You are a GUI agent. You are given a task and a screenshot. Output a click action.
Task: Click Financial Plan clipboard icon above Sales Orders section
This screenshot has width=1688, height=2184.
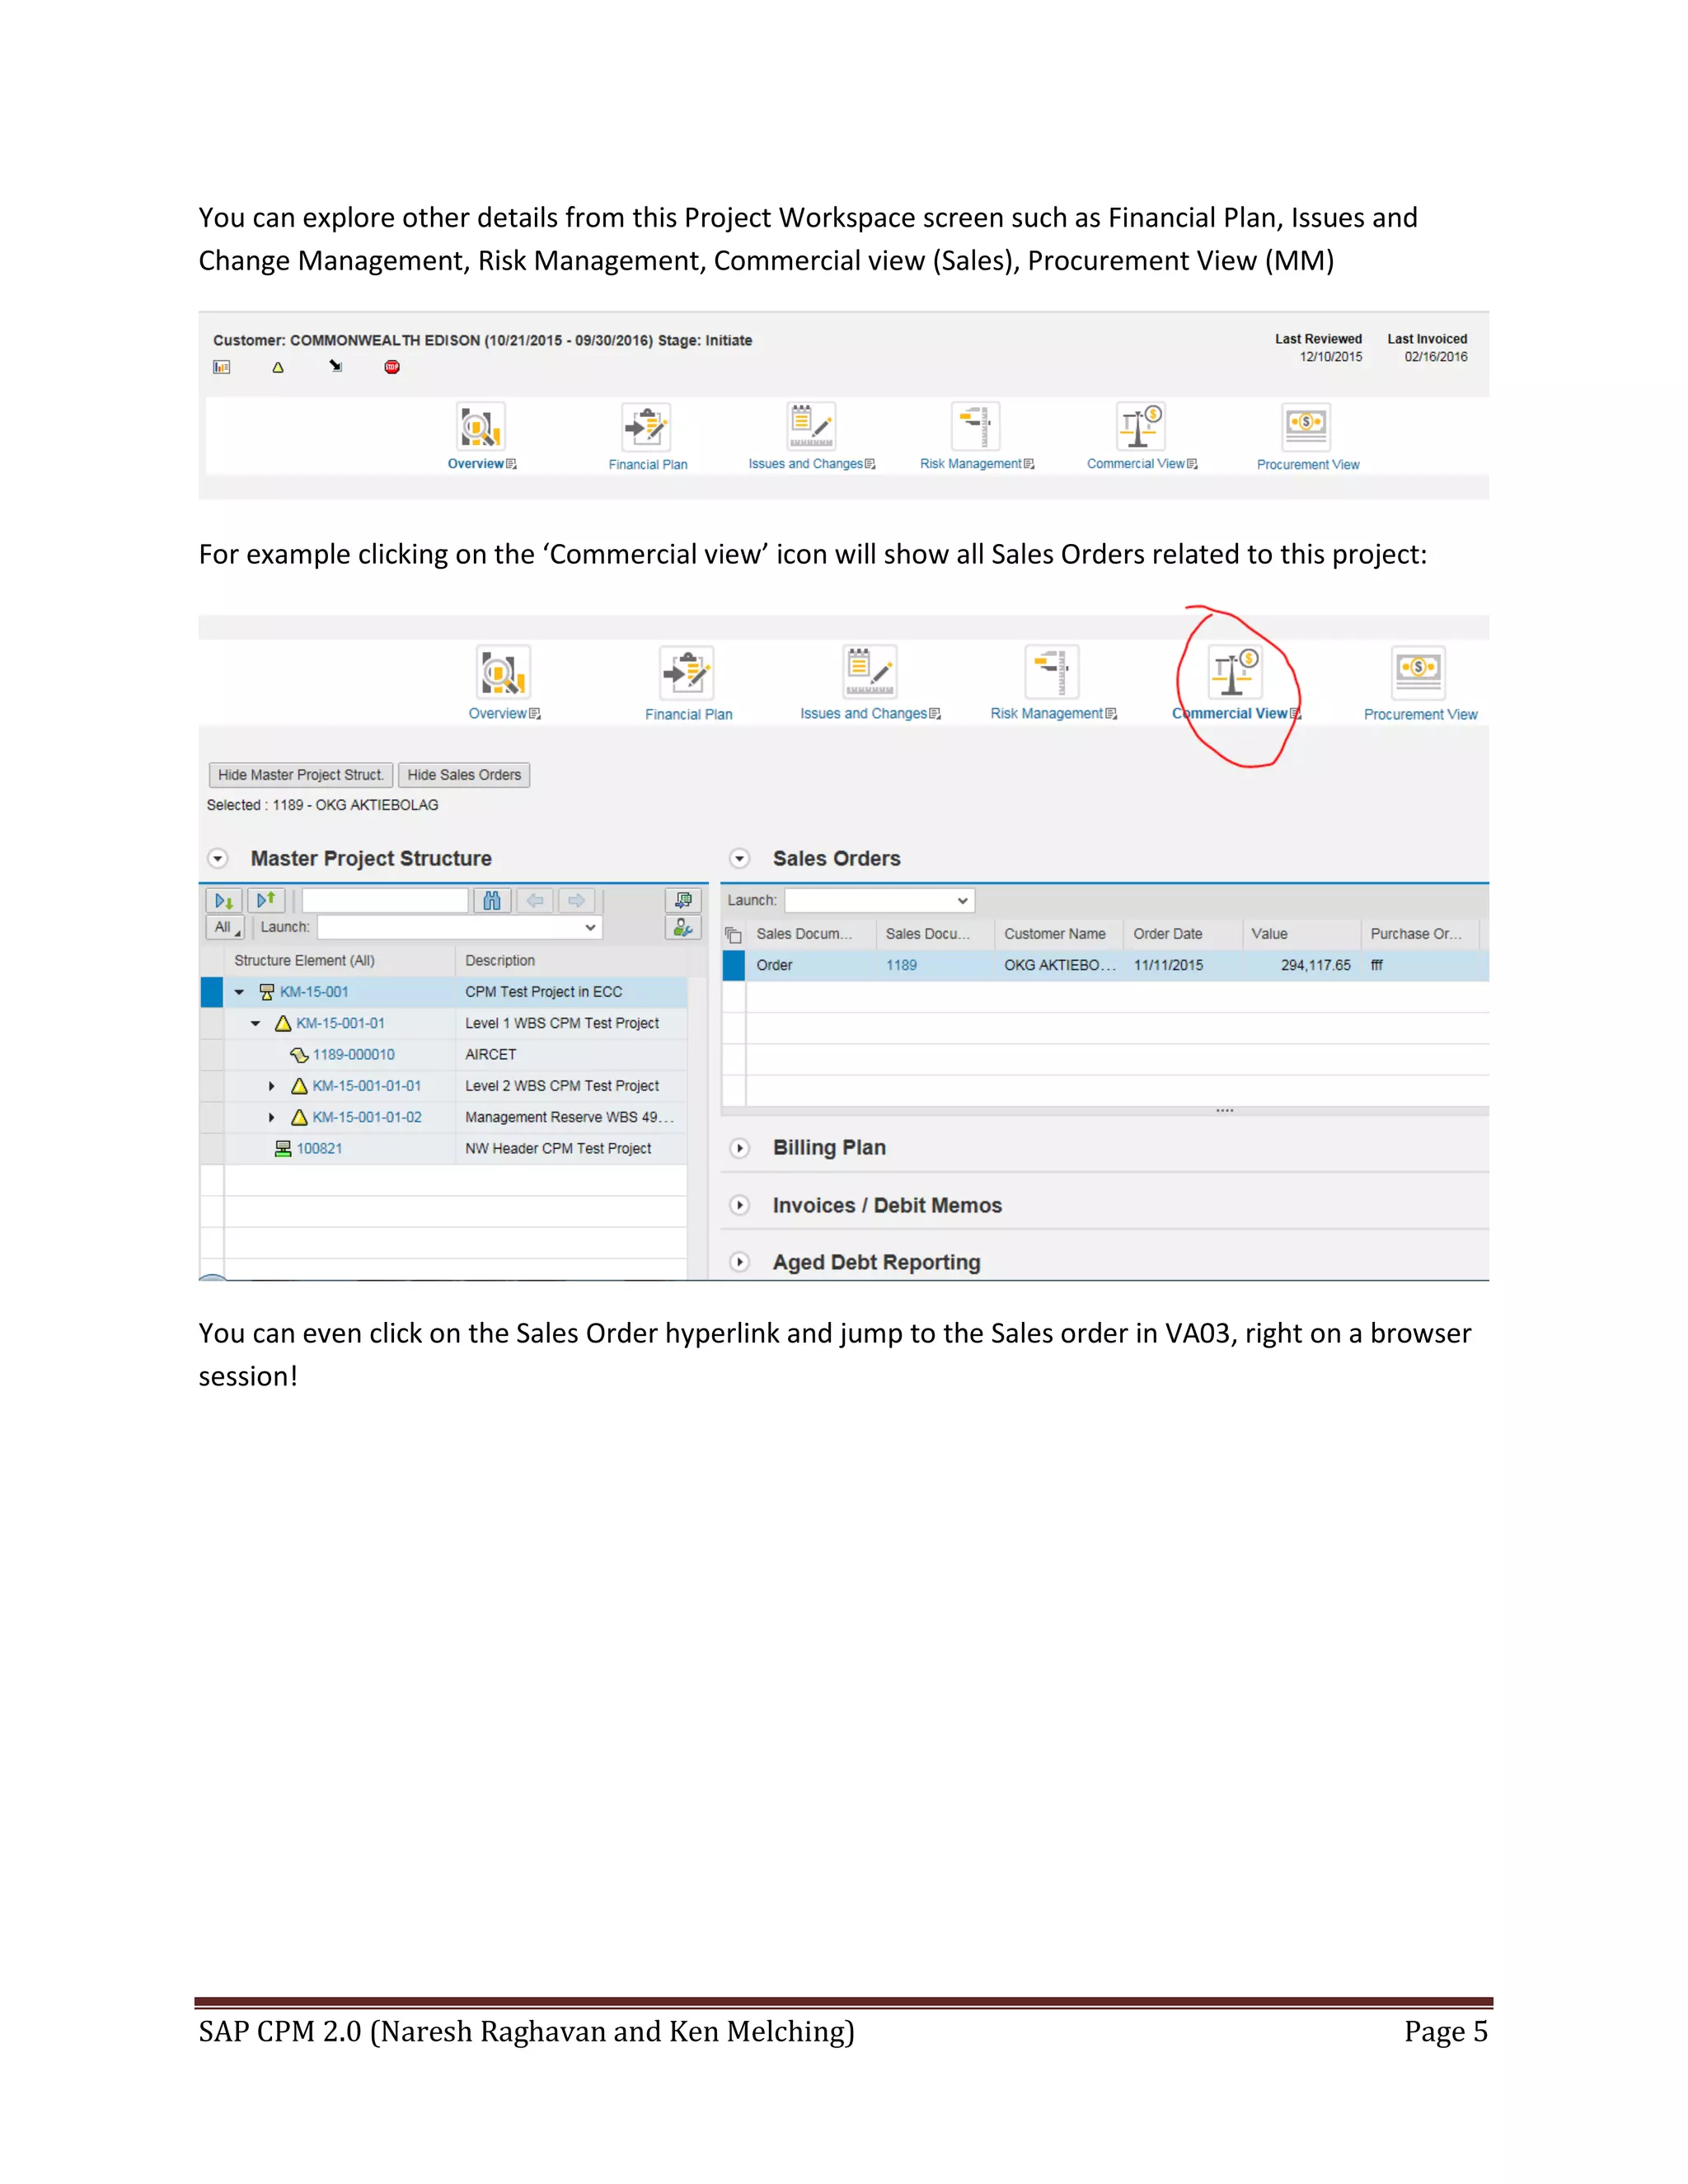point(687,672)
